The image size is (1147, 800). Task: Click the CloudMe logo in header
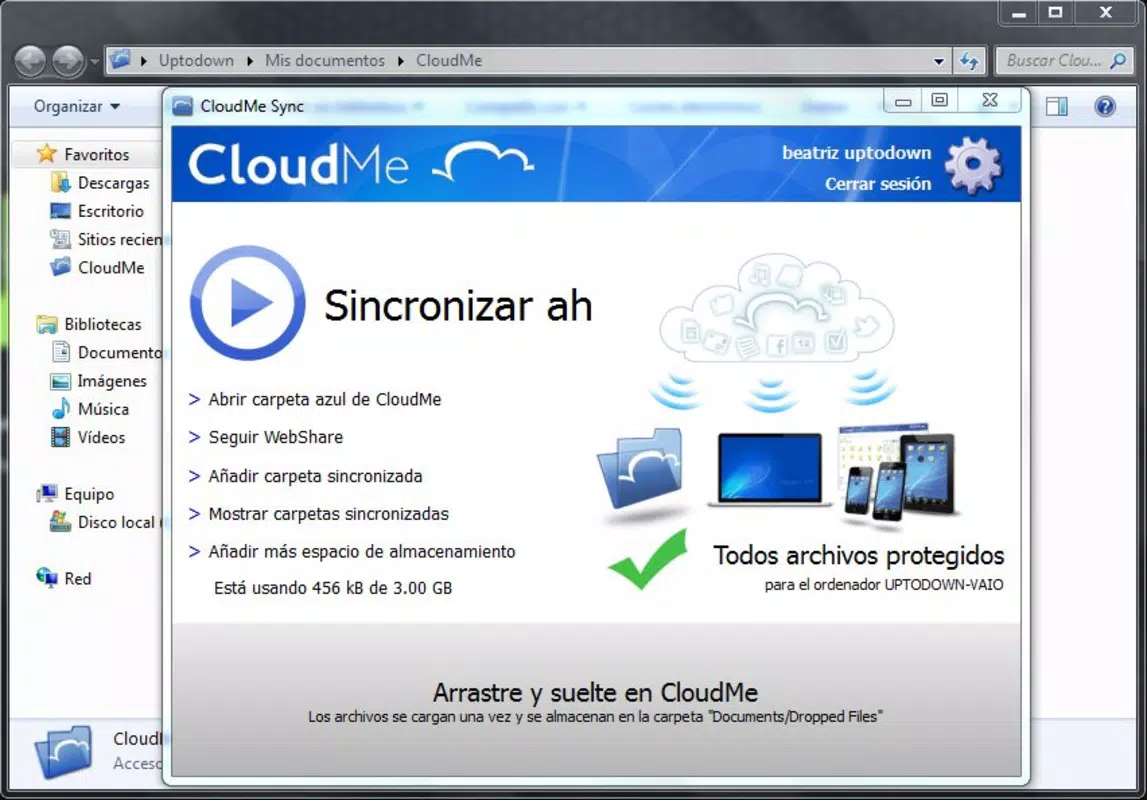[x=361, y=164]
